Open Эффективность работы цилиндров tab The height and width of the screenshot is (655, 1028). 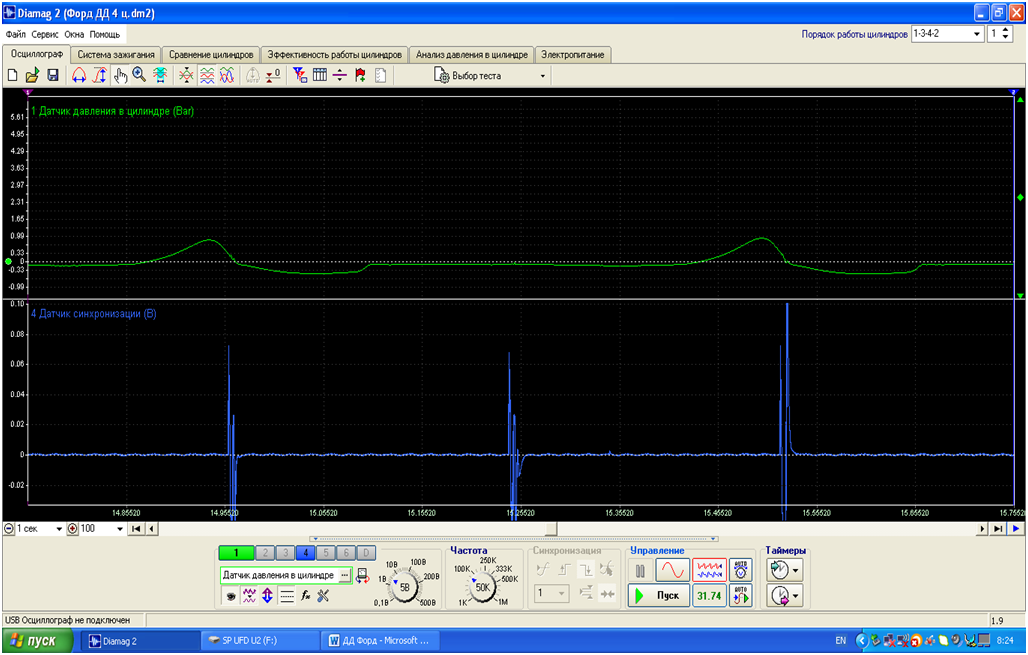[334, 54]
